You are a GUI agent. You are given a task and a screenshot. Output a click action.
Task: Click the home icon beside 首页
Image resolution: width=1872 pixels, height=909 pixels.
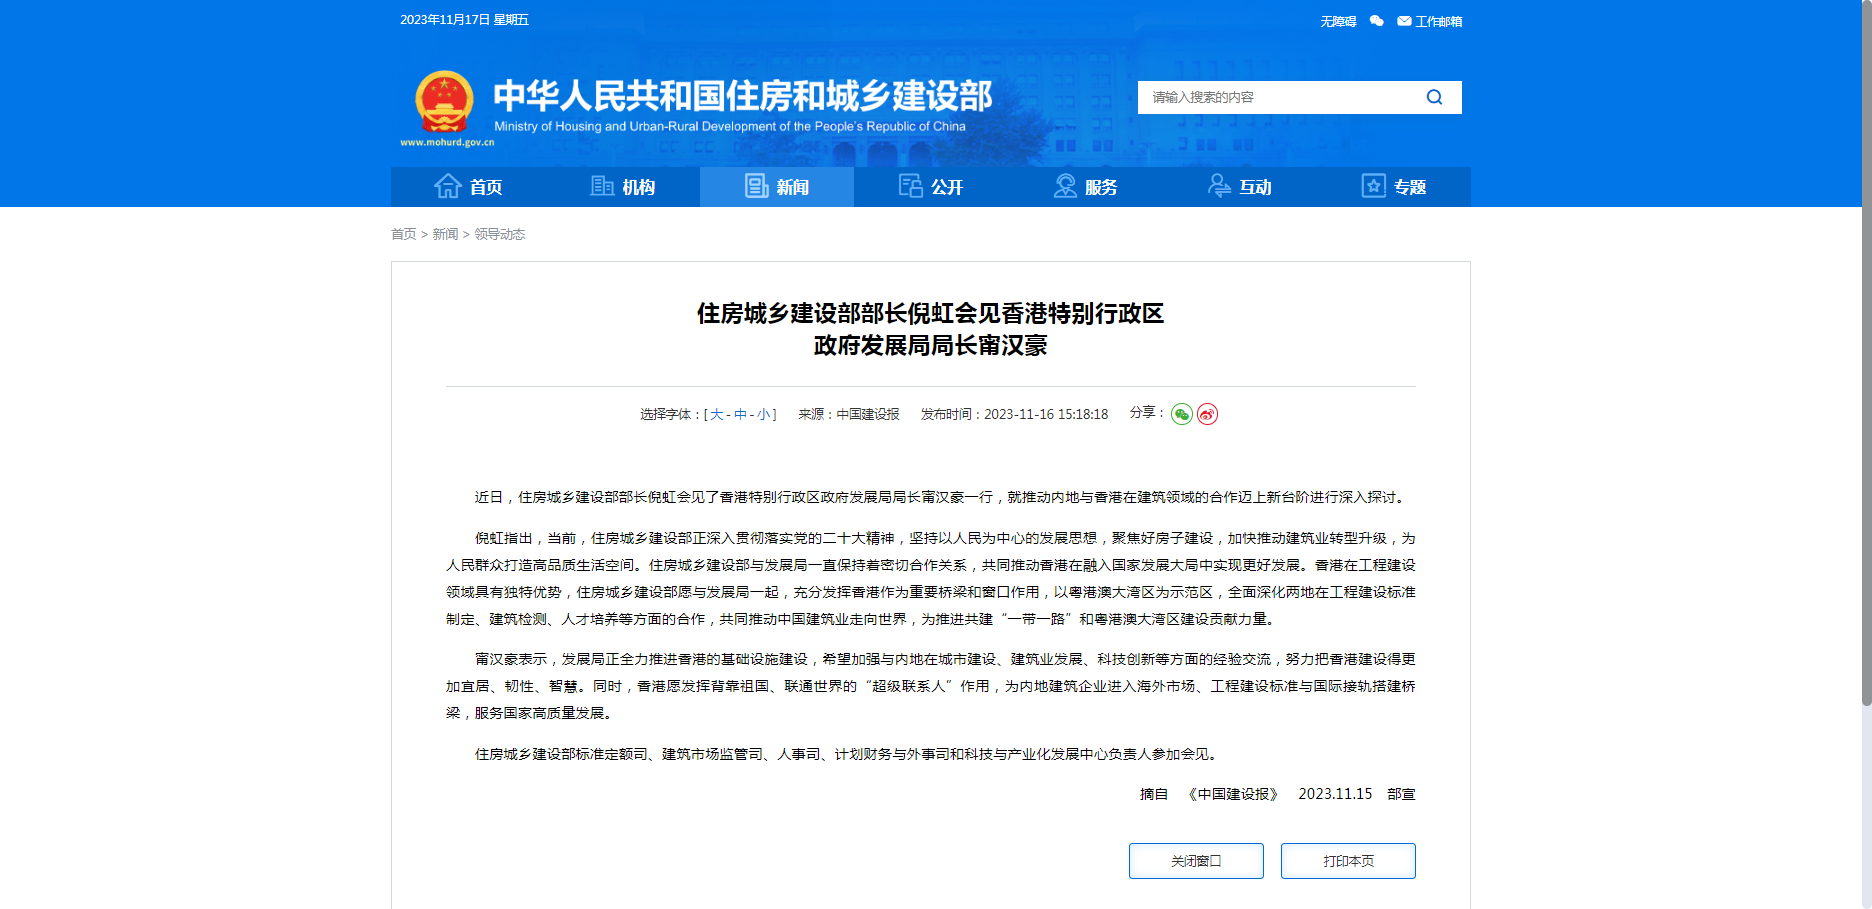[x=448, y=186]
